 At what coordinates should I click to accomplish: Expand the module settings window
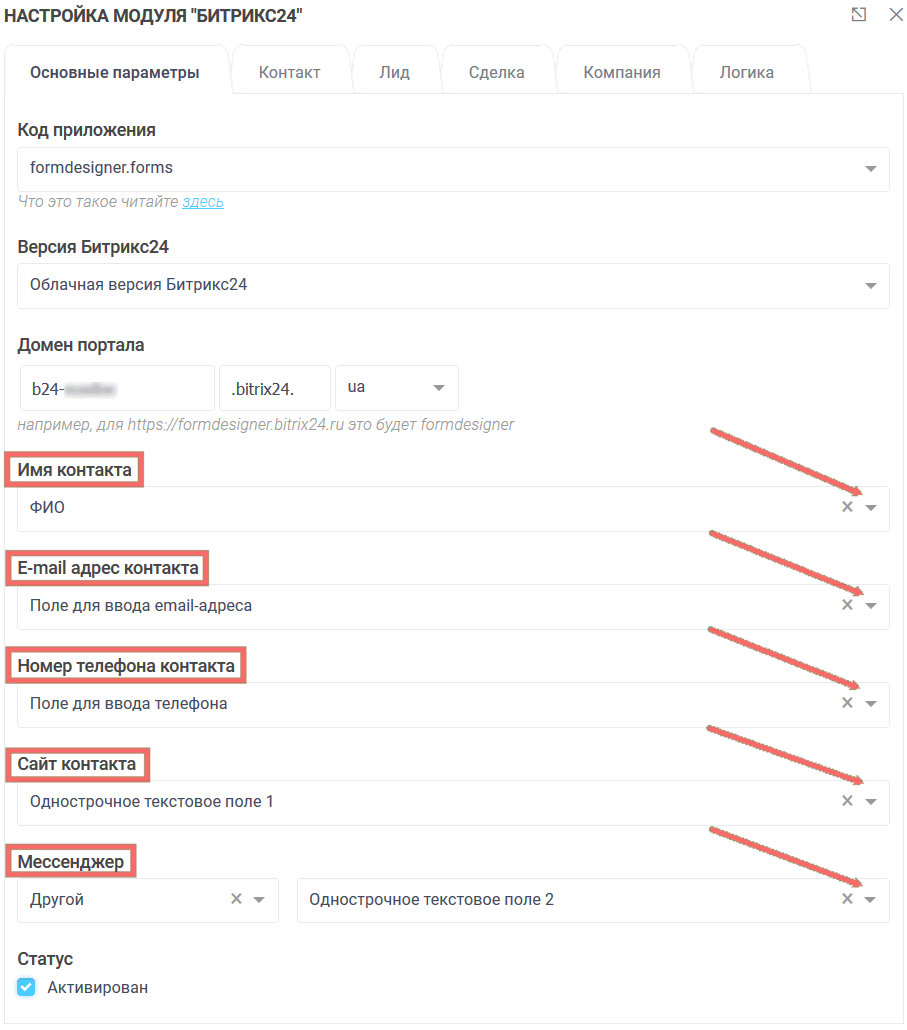[859, 15]
